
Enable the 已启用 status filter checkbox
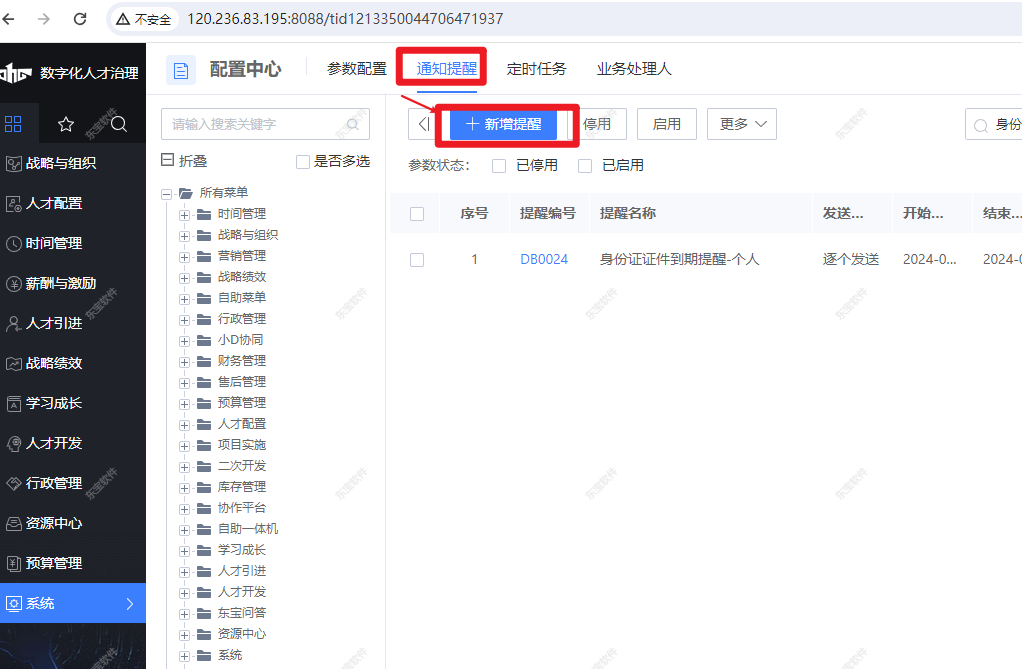point(585,165)
